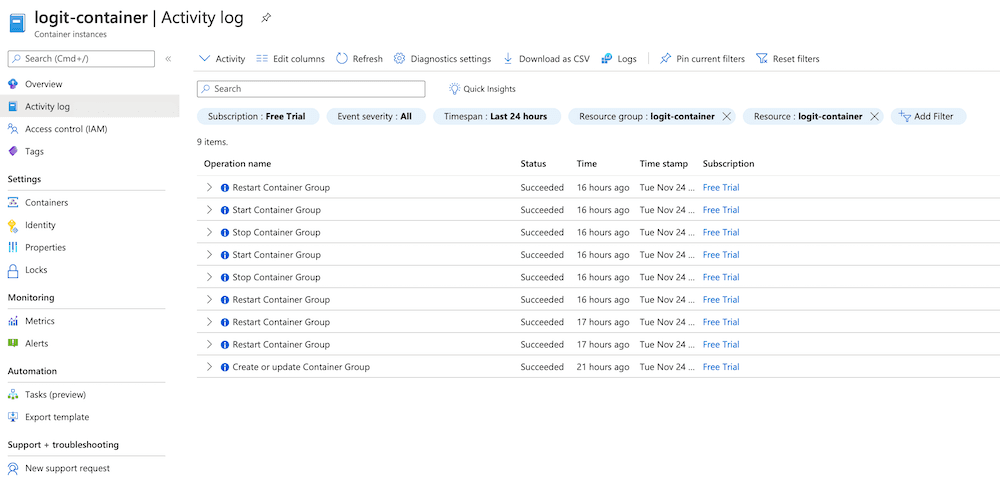Download activity log as CSV
Viewport: 1000px width, 492px height.
[546, 59]
